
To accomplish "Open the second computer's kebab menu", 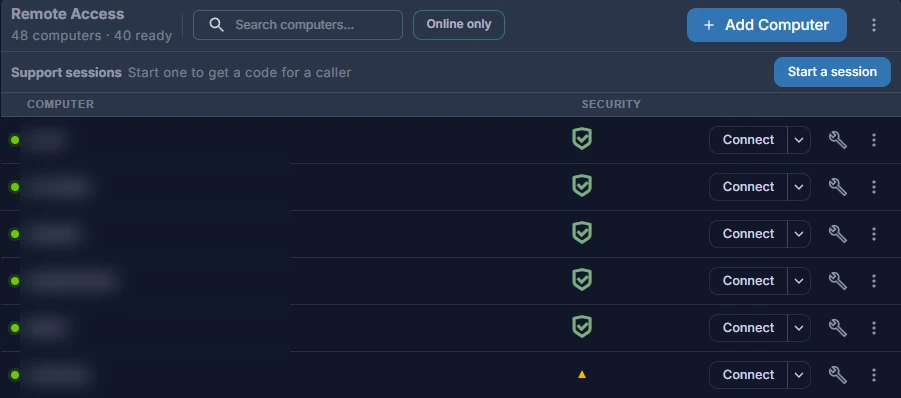I will (x=873, y=187).
